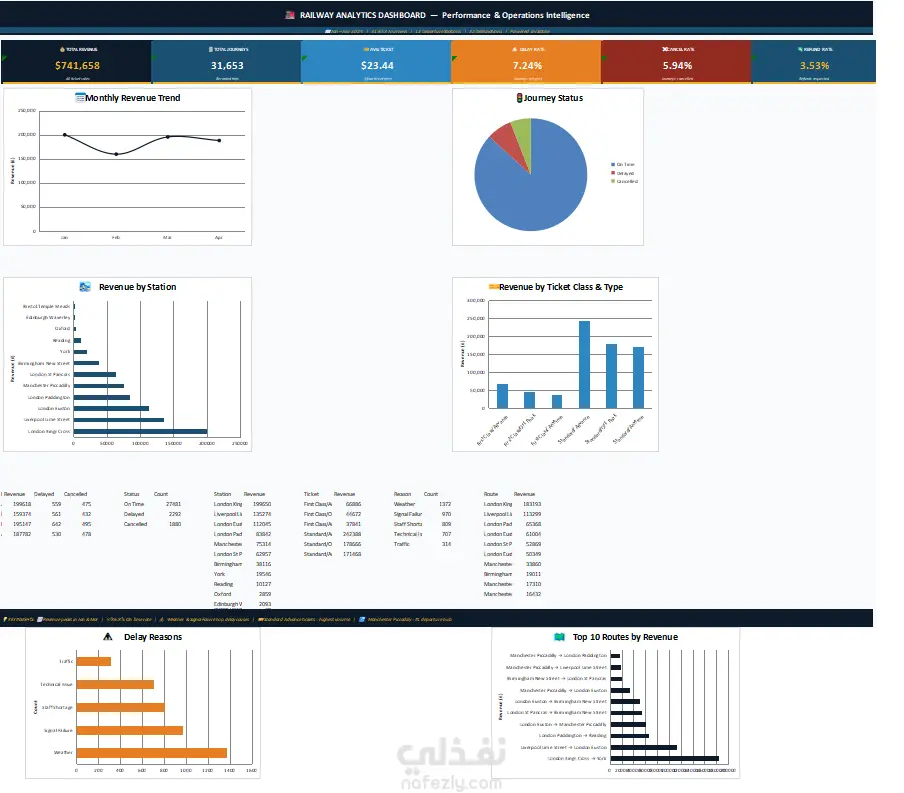This screenshot has height=793, width=904.
Task: Click the Cancelled legend swatch
Action: tap(613, 181)
